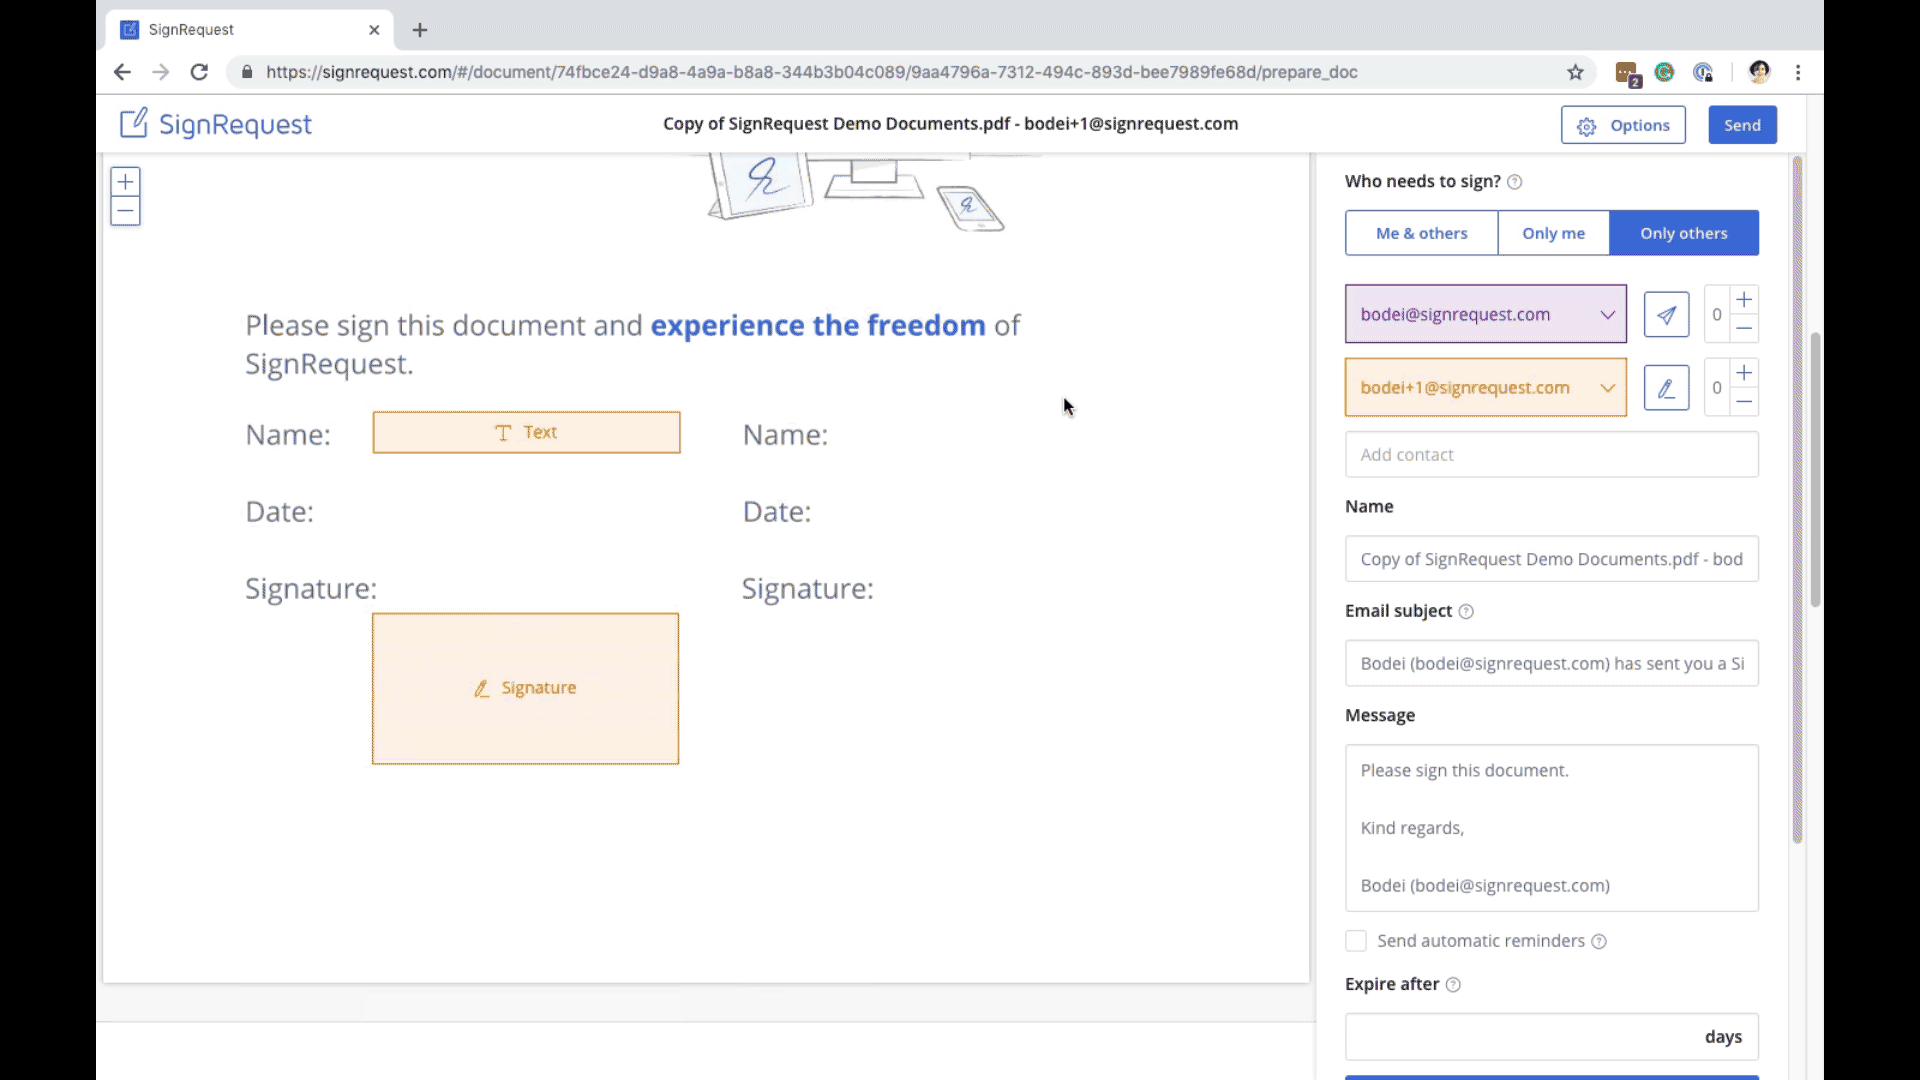The width and height of the screenshot is (1920, 1080).
Task: Select 'Me & others' signing option
Action: point(1421,233)
